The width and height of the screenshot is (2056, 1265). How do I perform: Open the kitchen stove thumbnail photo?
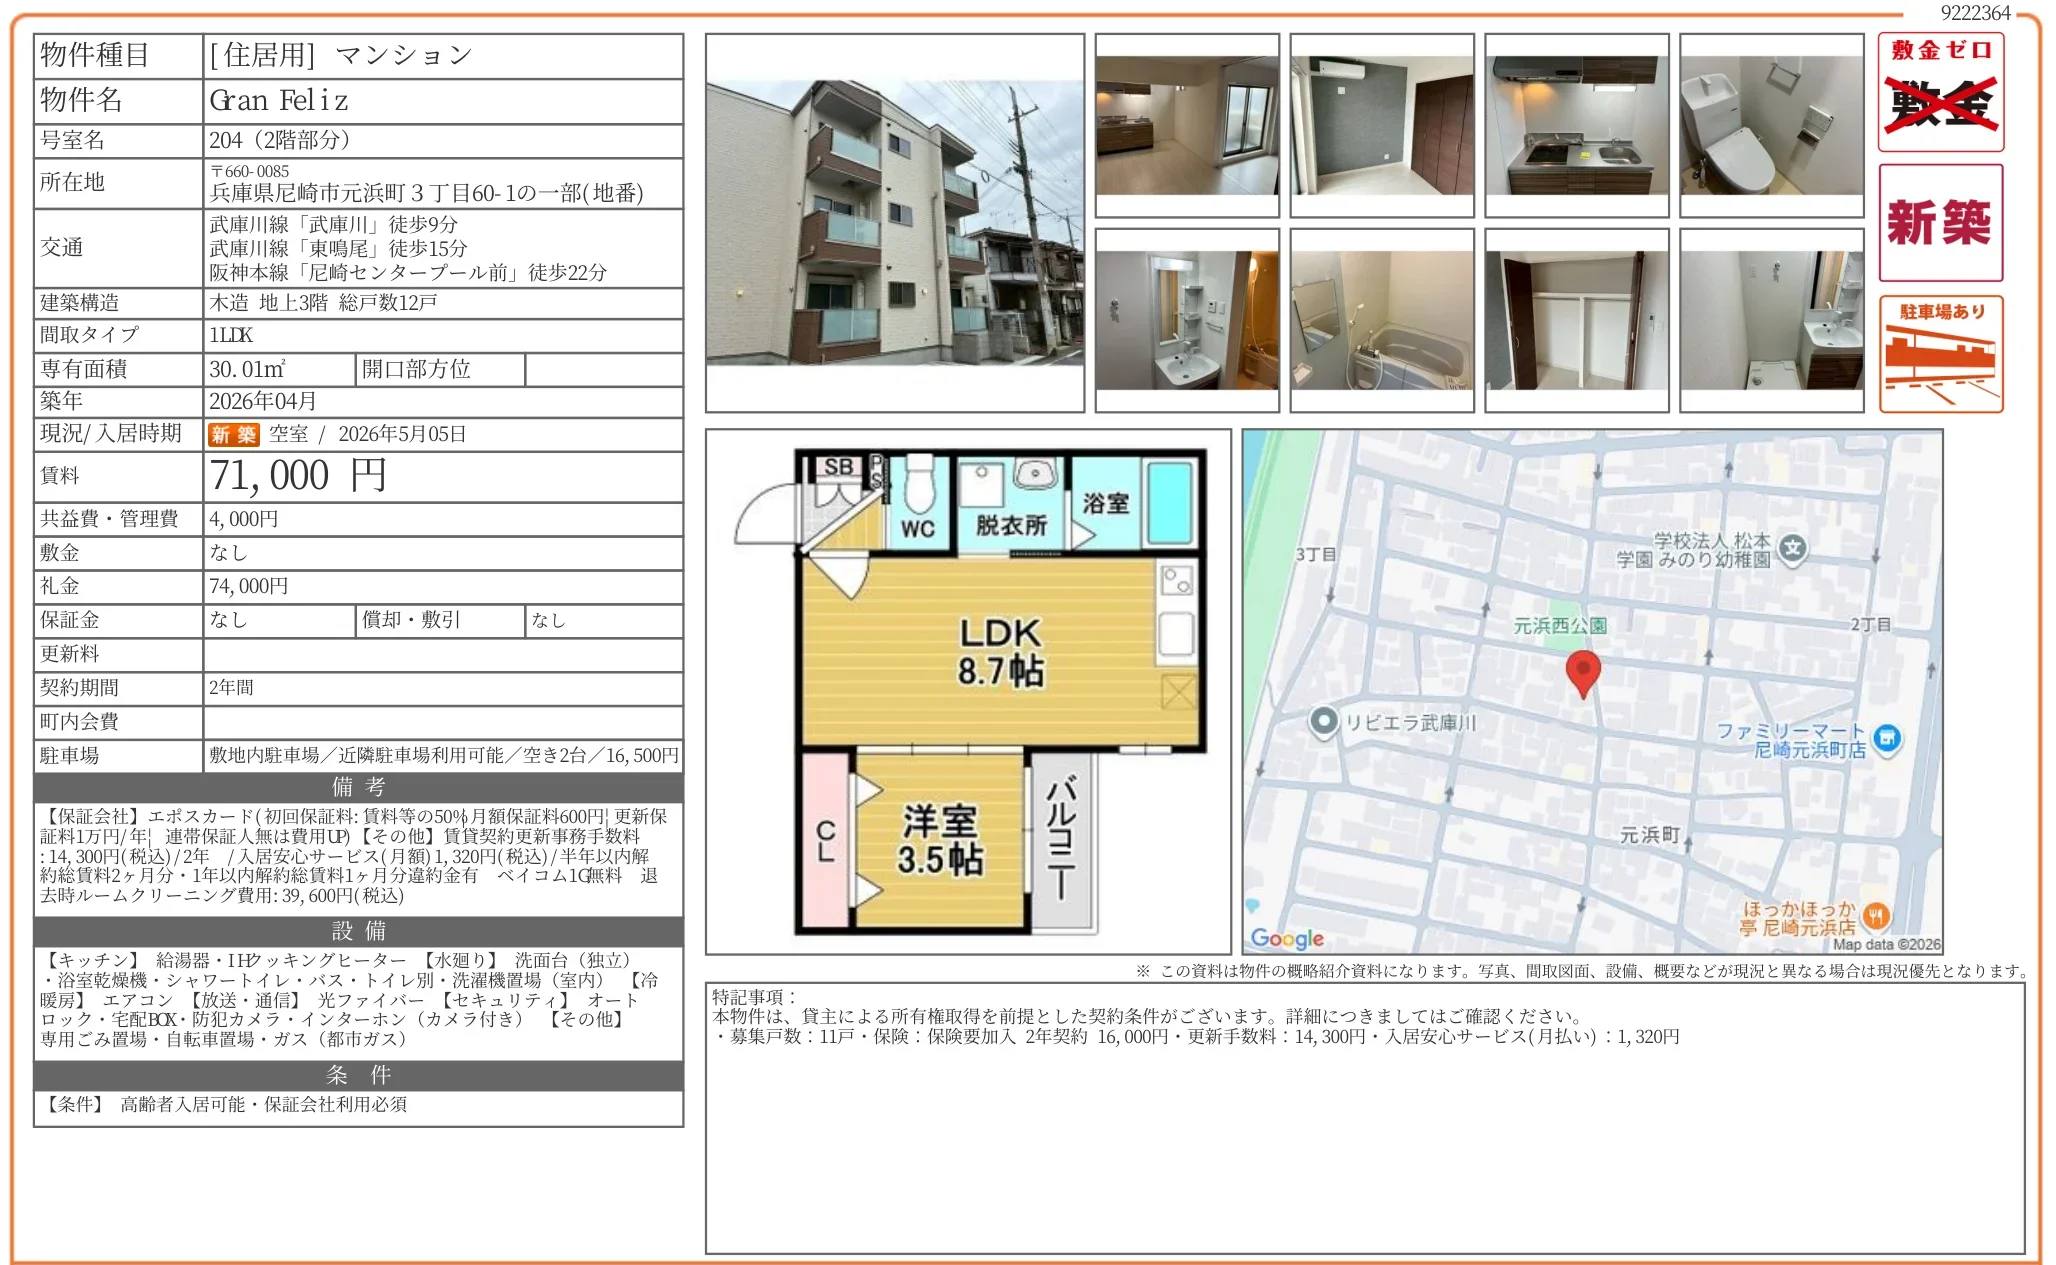click(1576, 125)
